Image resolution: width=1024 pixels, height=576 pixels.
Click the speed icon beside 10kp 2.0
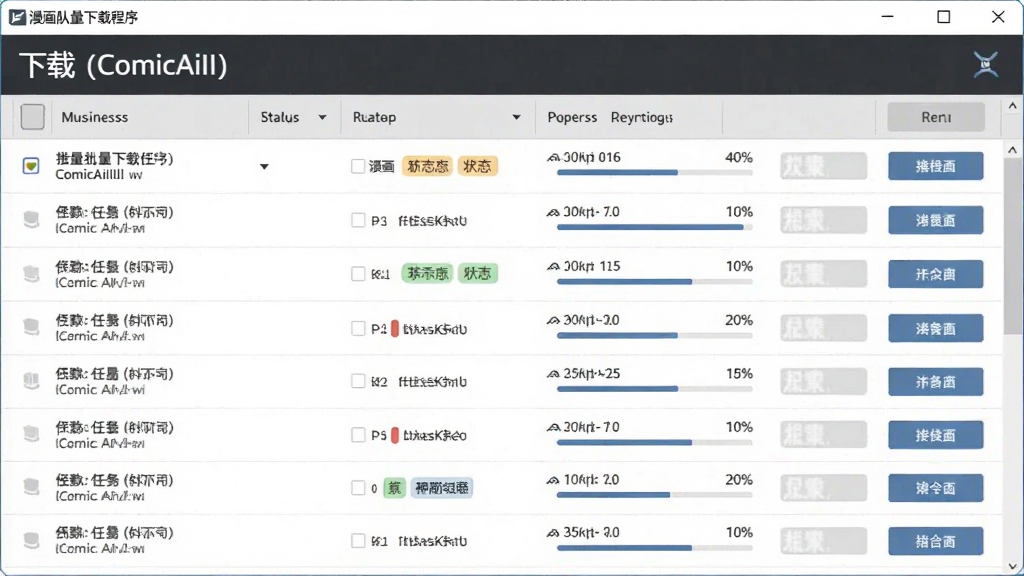click(553, 480)
